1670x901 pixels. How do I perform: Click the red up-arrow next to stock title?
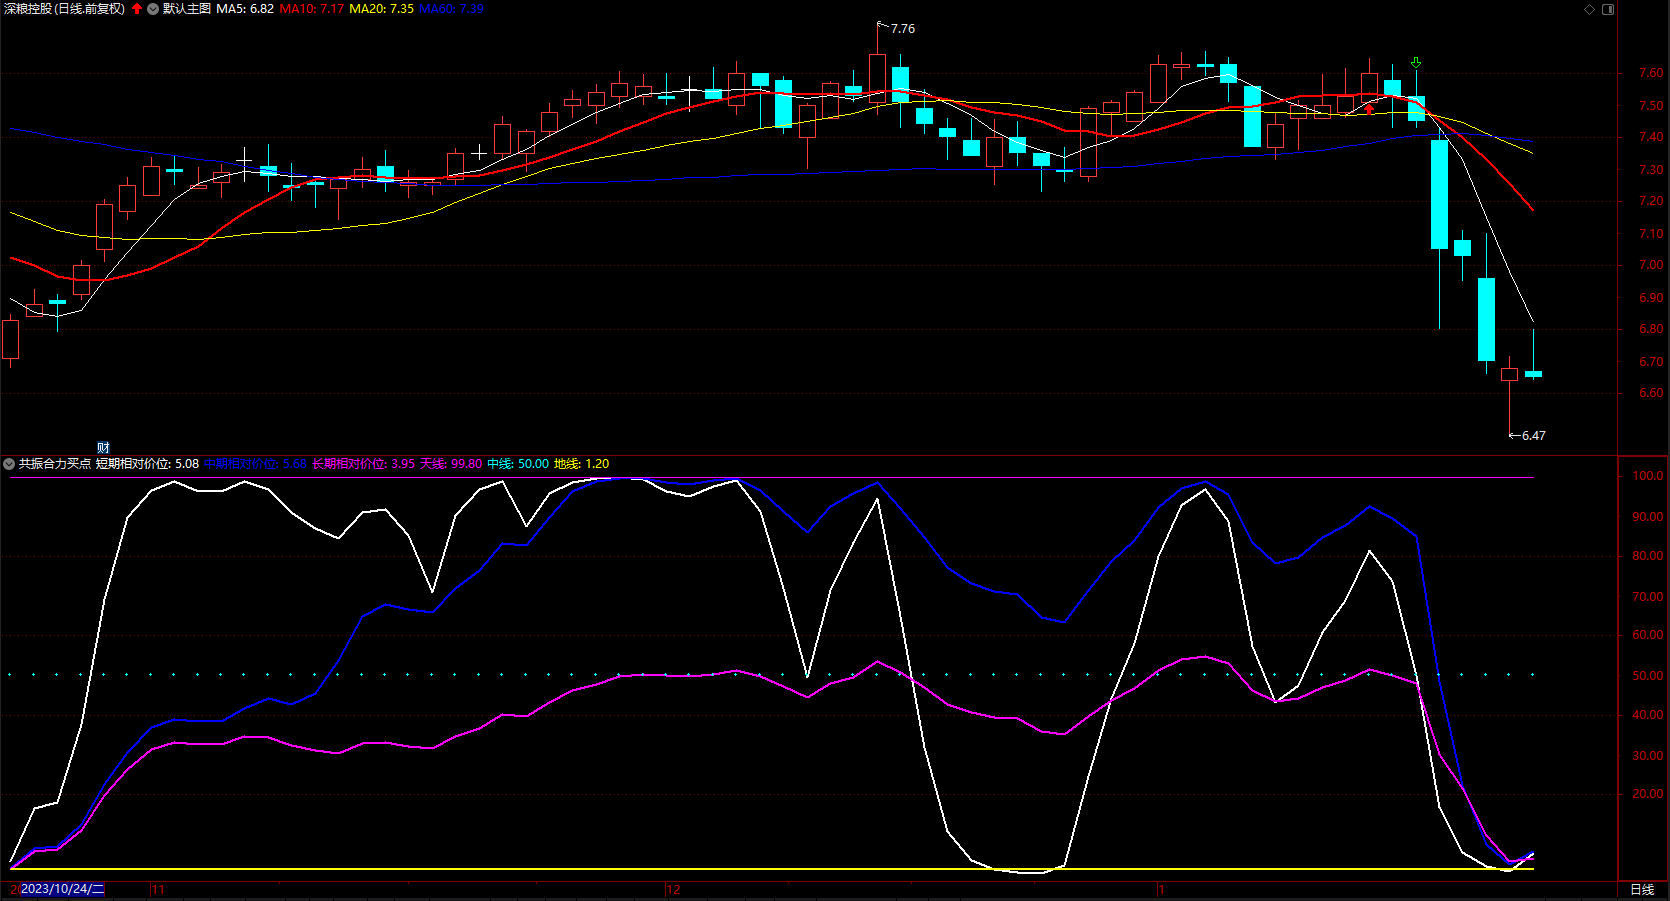(137, 9)
